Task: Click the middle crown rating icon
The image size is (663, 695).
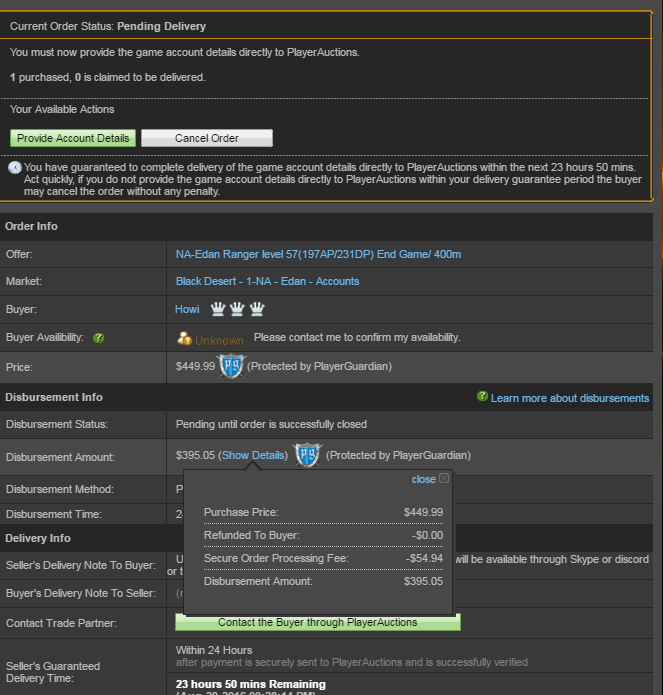Action: pyautogui.click(x=237, y=309)
